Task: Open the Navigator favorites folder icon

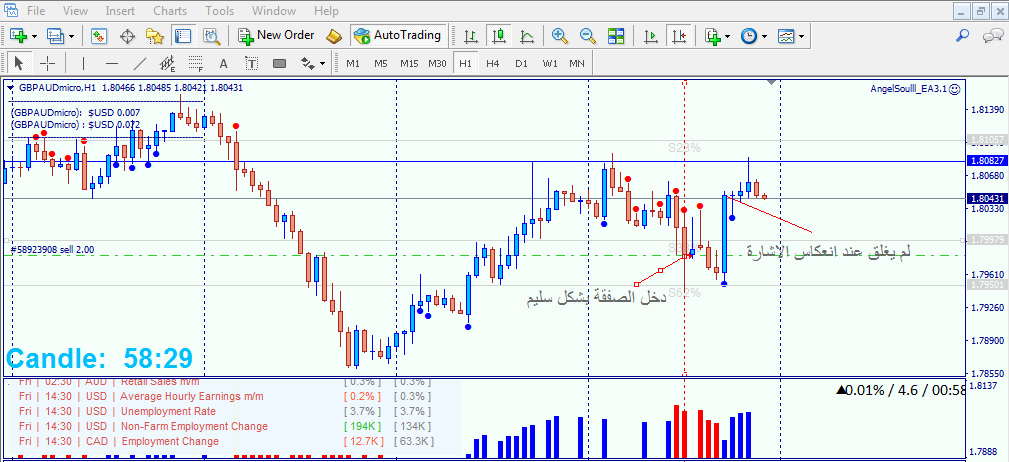Action: coord(154,36)
